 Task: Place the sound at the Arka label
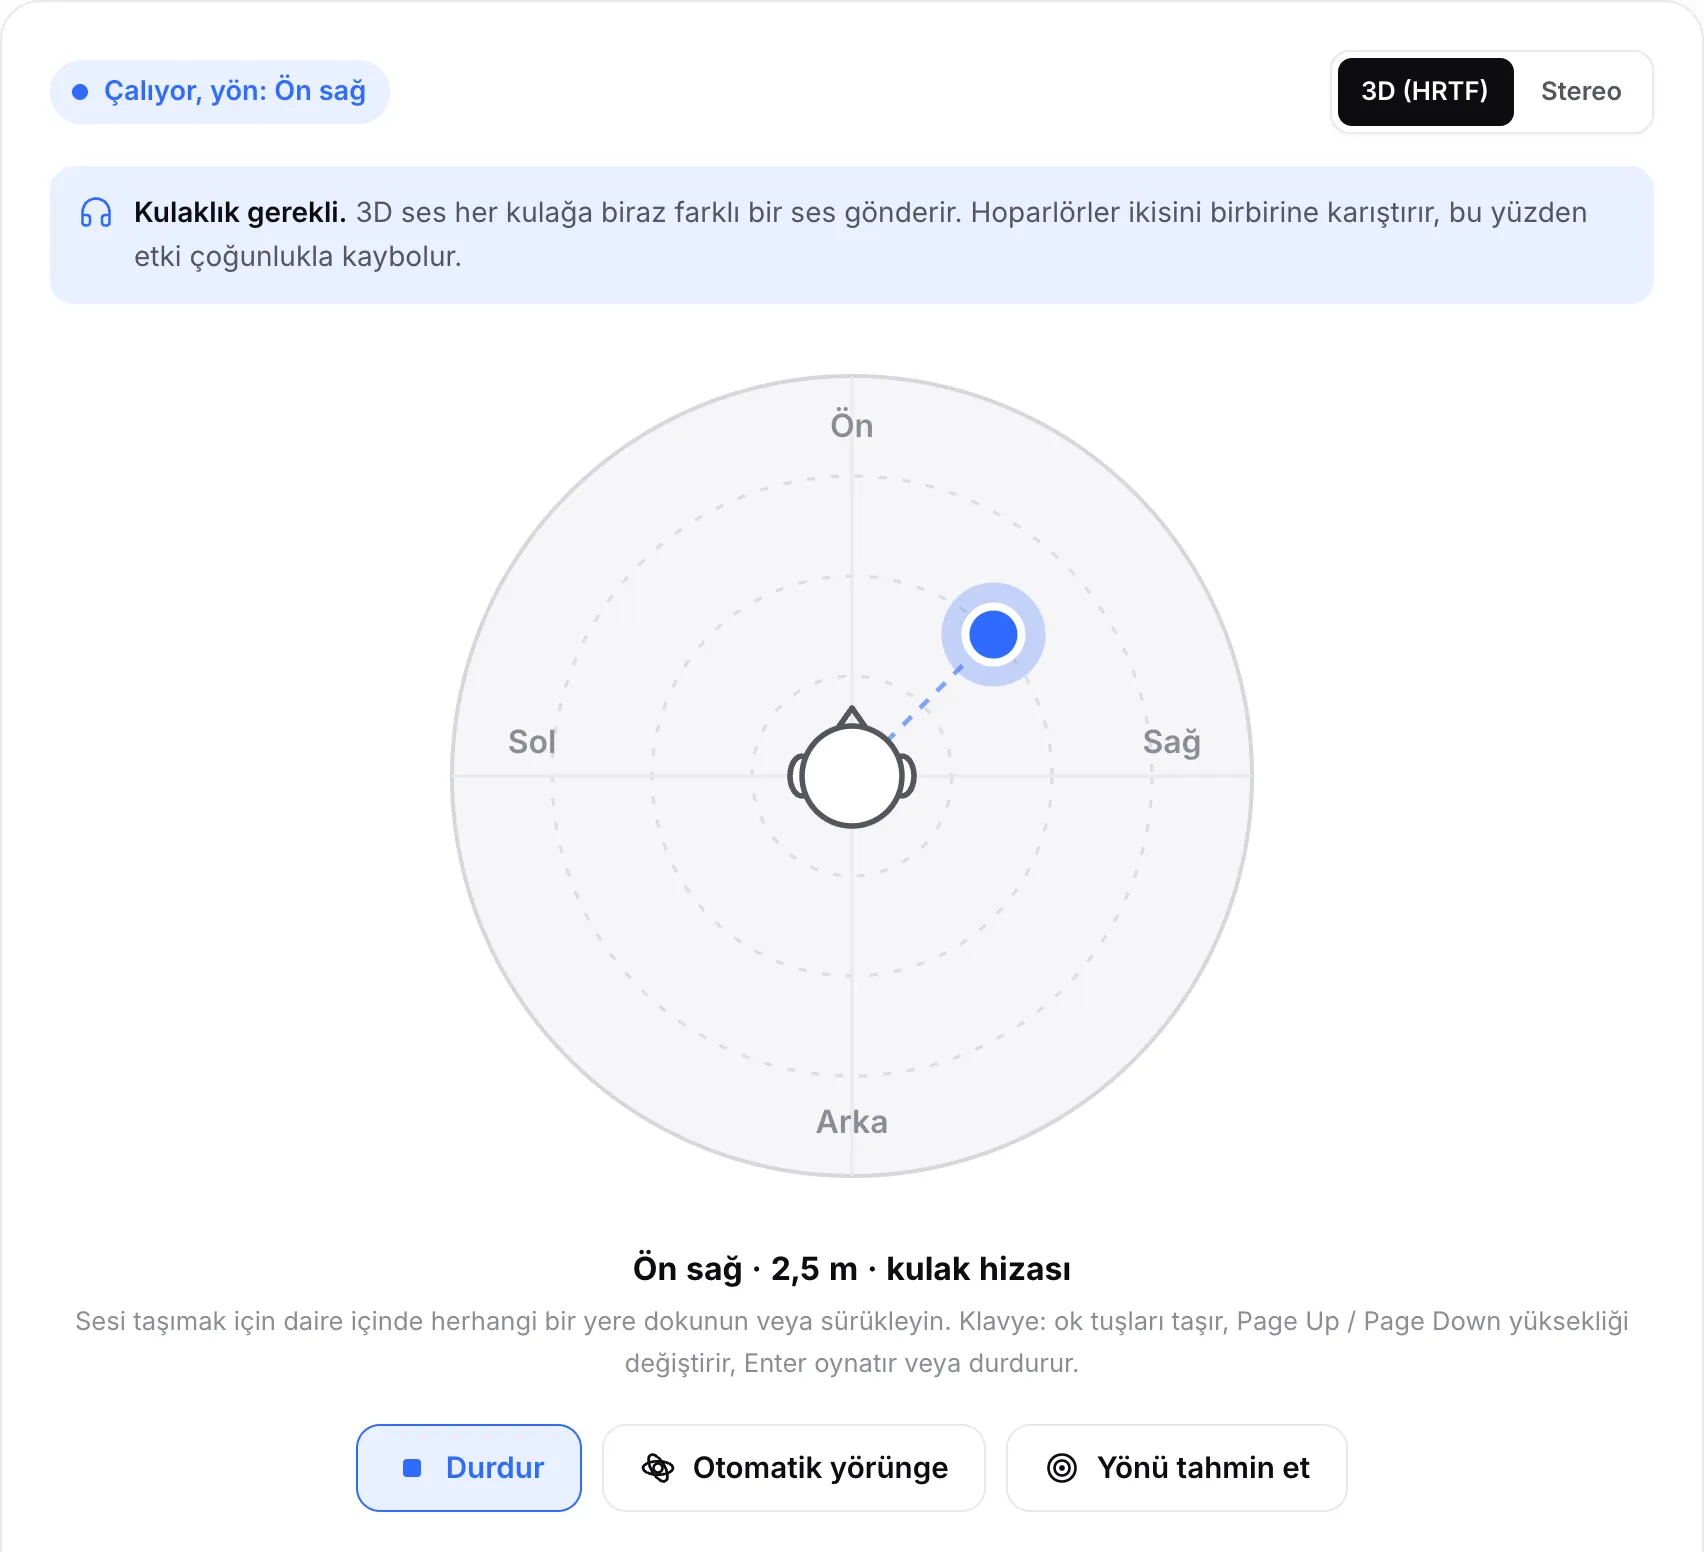point(852,1122)
